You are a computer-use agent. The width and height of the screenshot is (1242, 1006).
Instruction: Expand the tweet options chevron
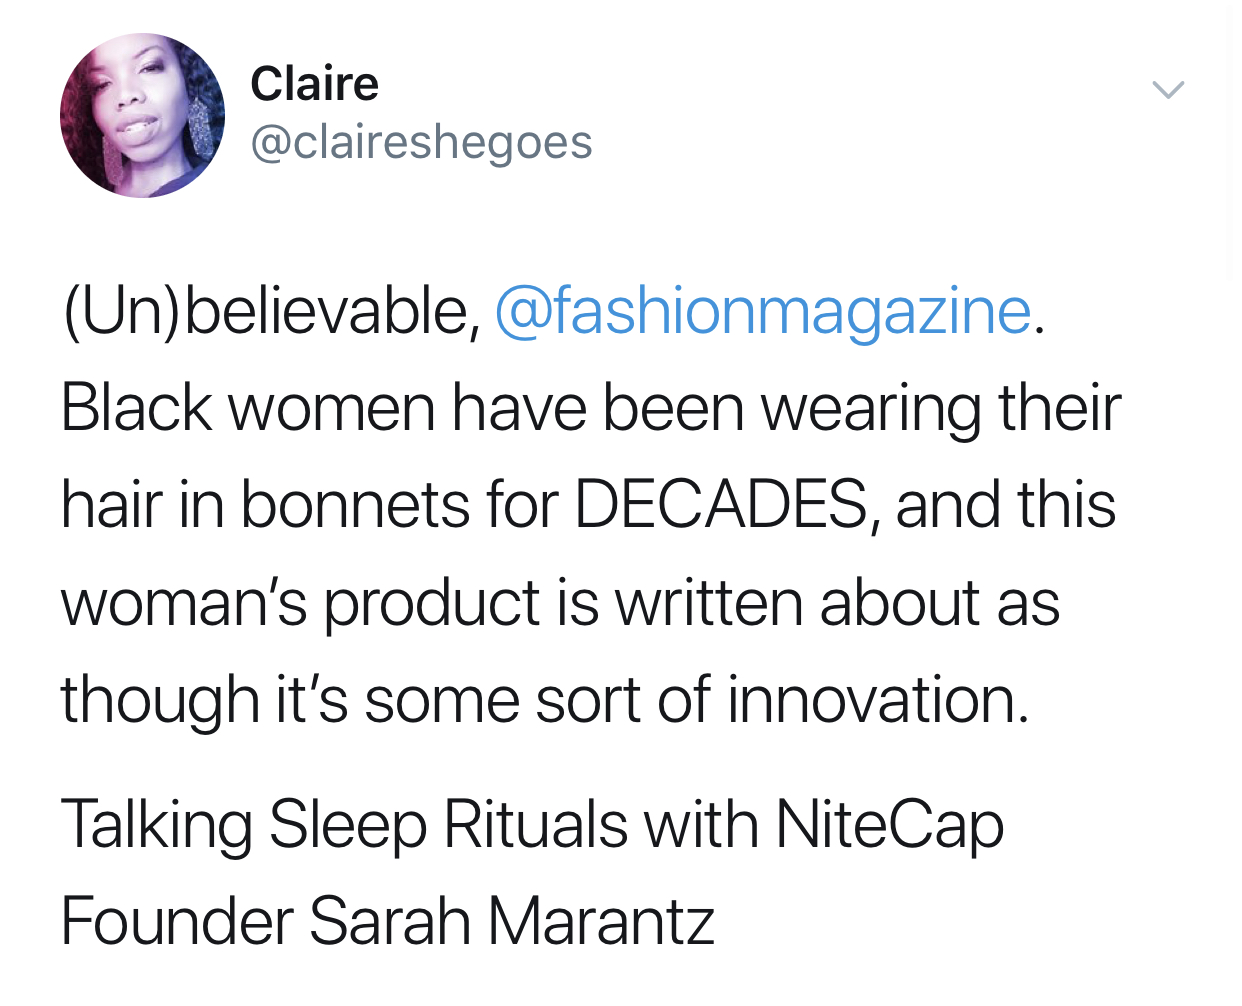1167,90
